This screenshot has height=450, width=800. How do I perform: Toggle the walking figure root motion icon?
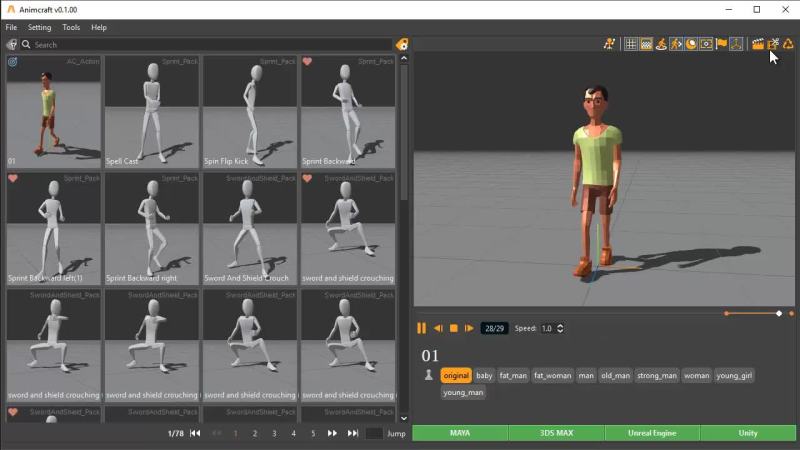tap(676, 44)
